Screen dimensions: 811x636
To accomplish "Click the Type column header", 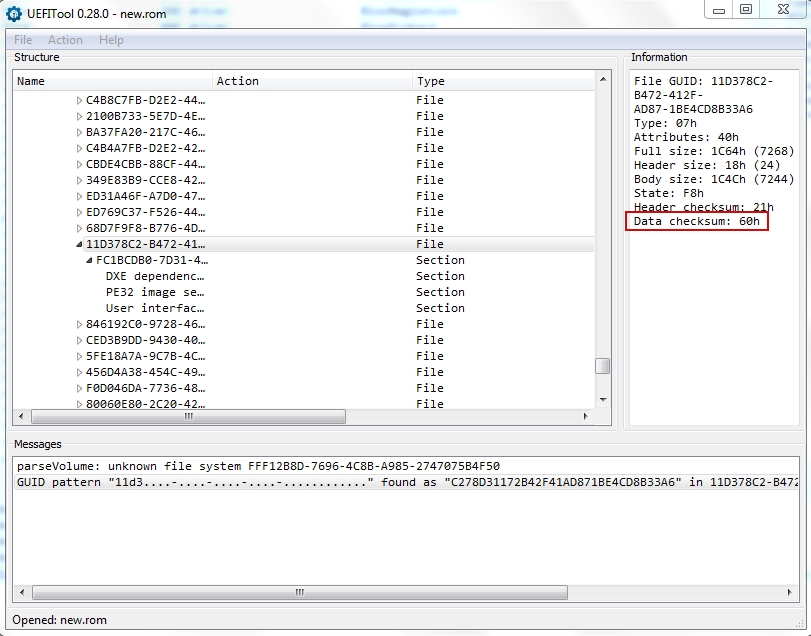I will 504,81.
